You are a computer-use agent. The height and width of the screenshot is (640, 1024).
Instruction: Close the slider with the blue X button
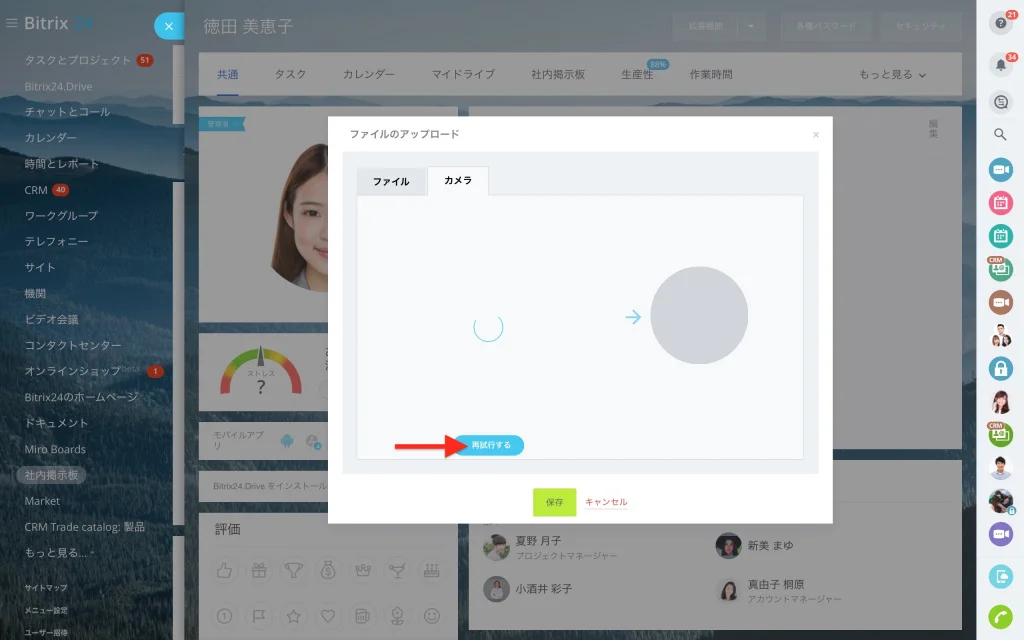[x=168, y=26]
